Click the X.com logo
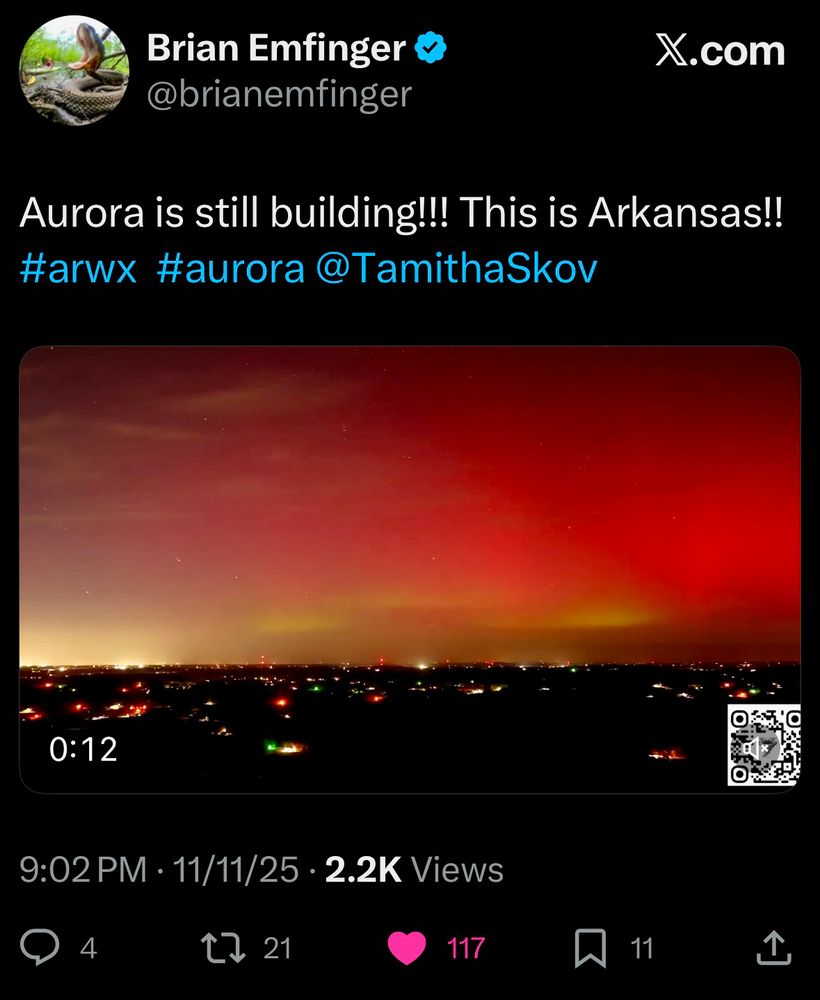 (x=720, y=50)
